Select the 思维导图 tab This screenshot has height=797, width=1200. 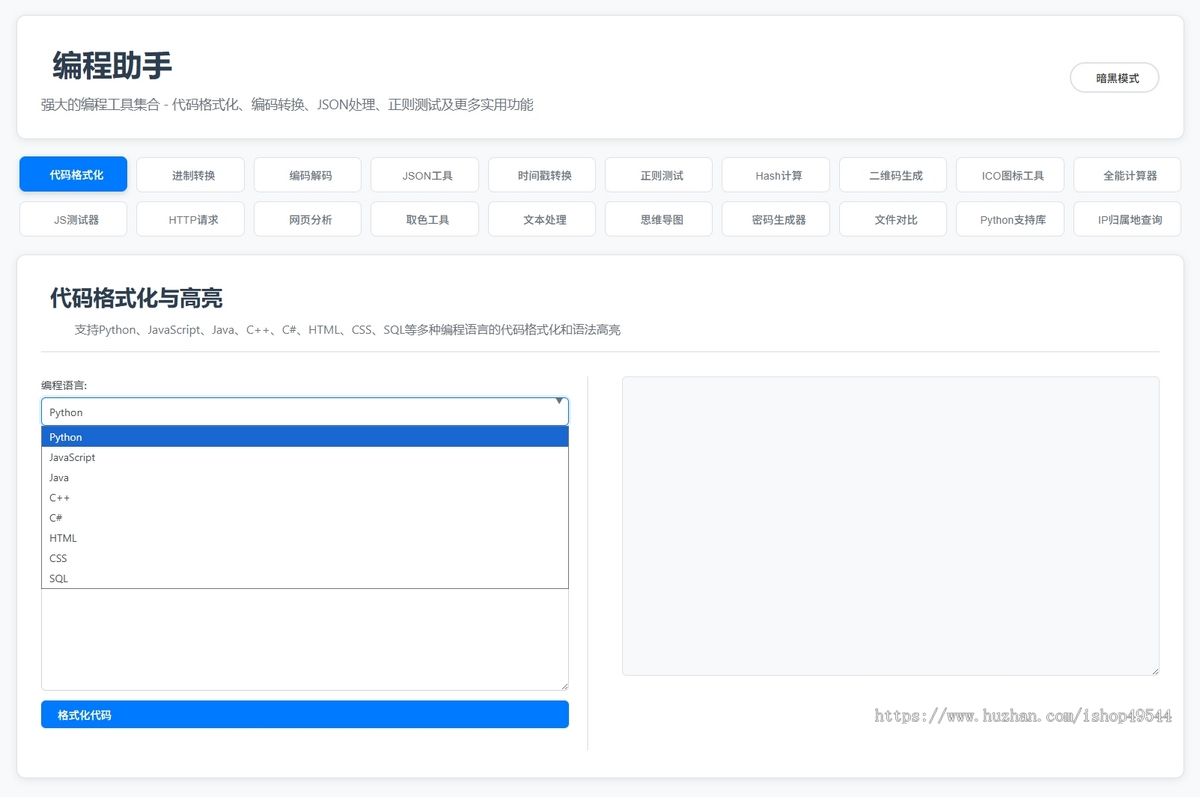tap(659, 219)
